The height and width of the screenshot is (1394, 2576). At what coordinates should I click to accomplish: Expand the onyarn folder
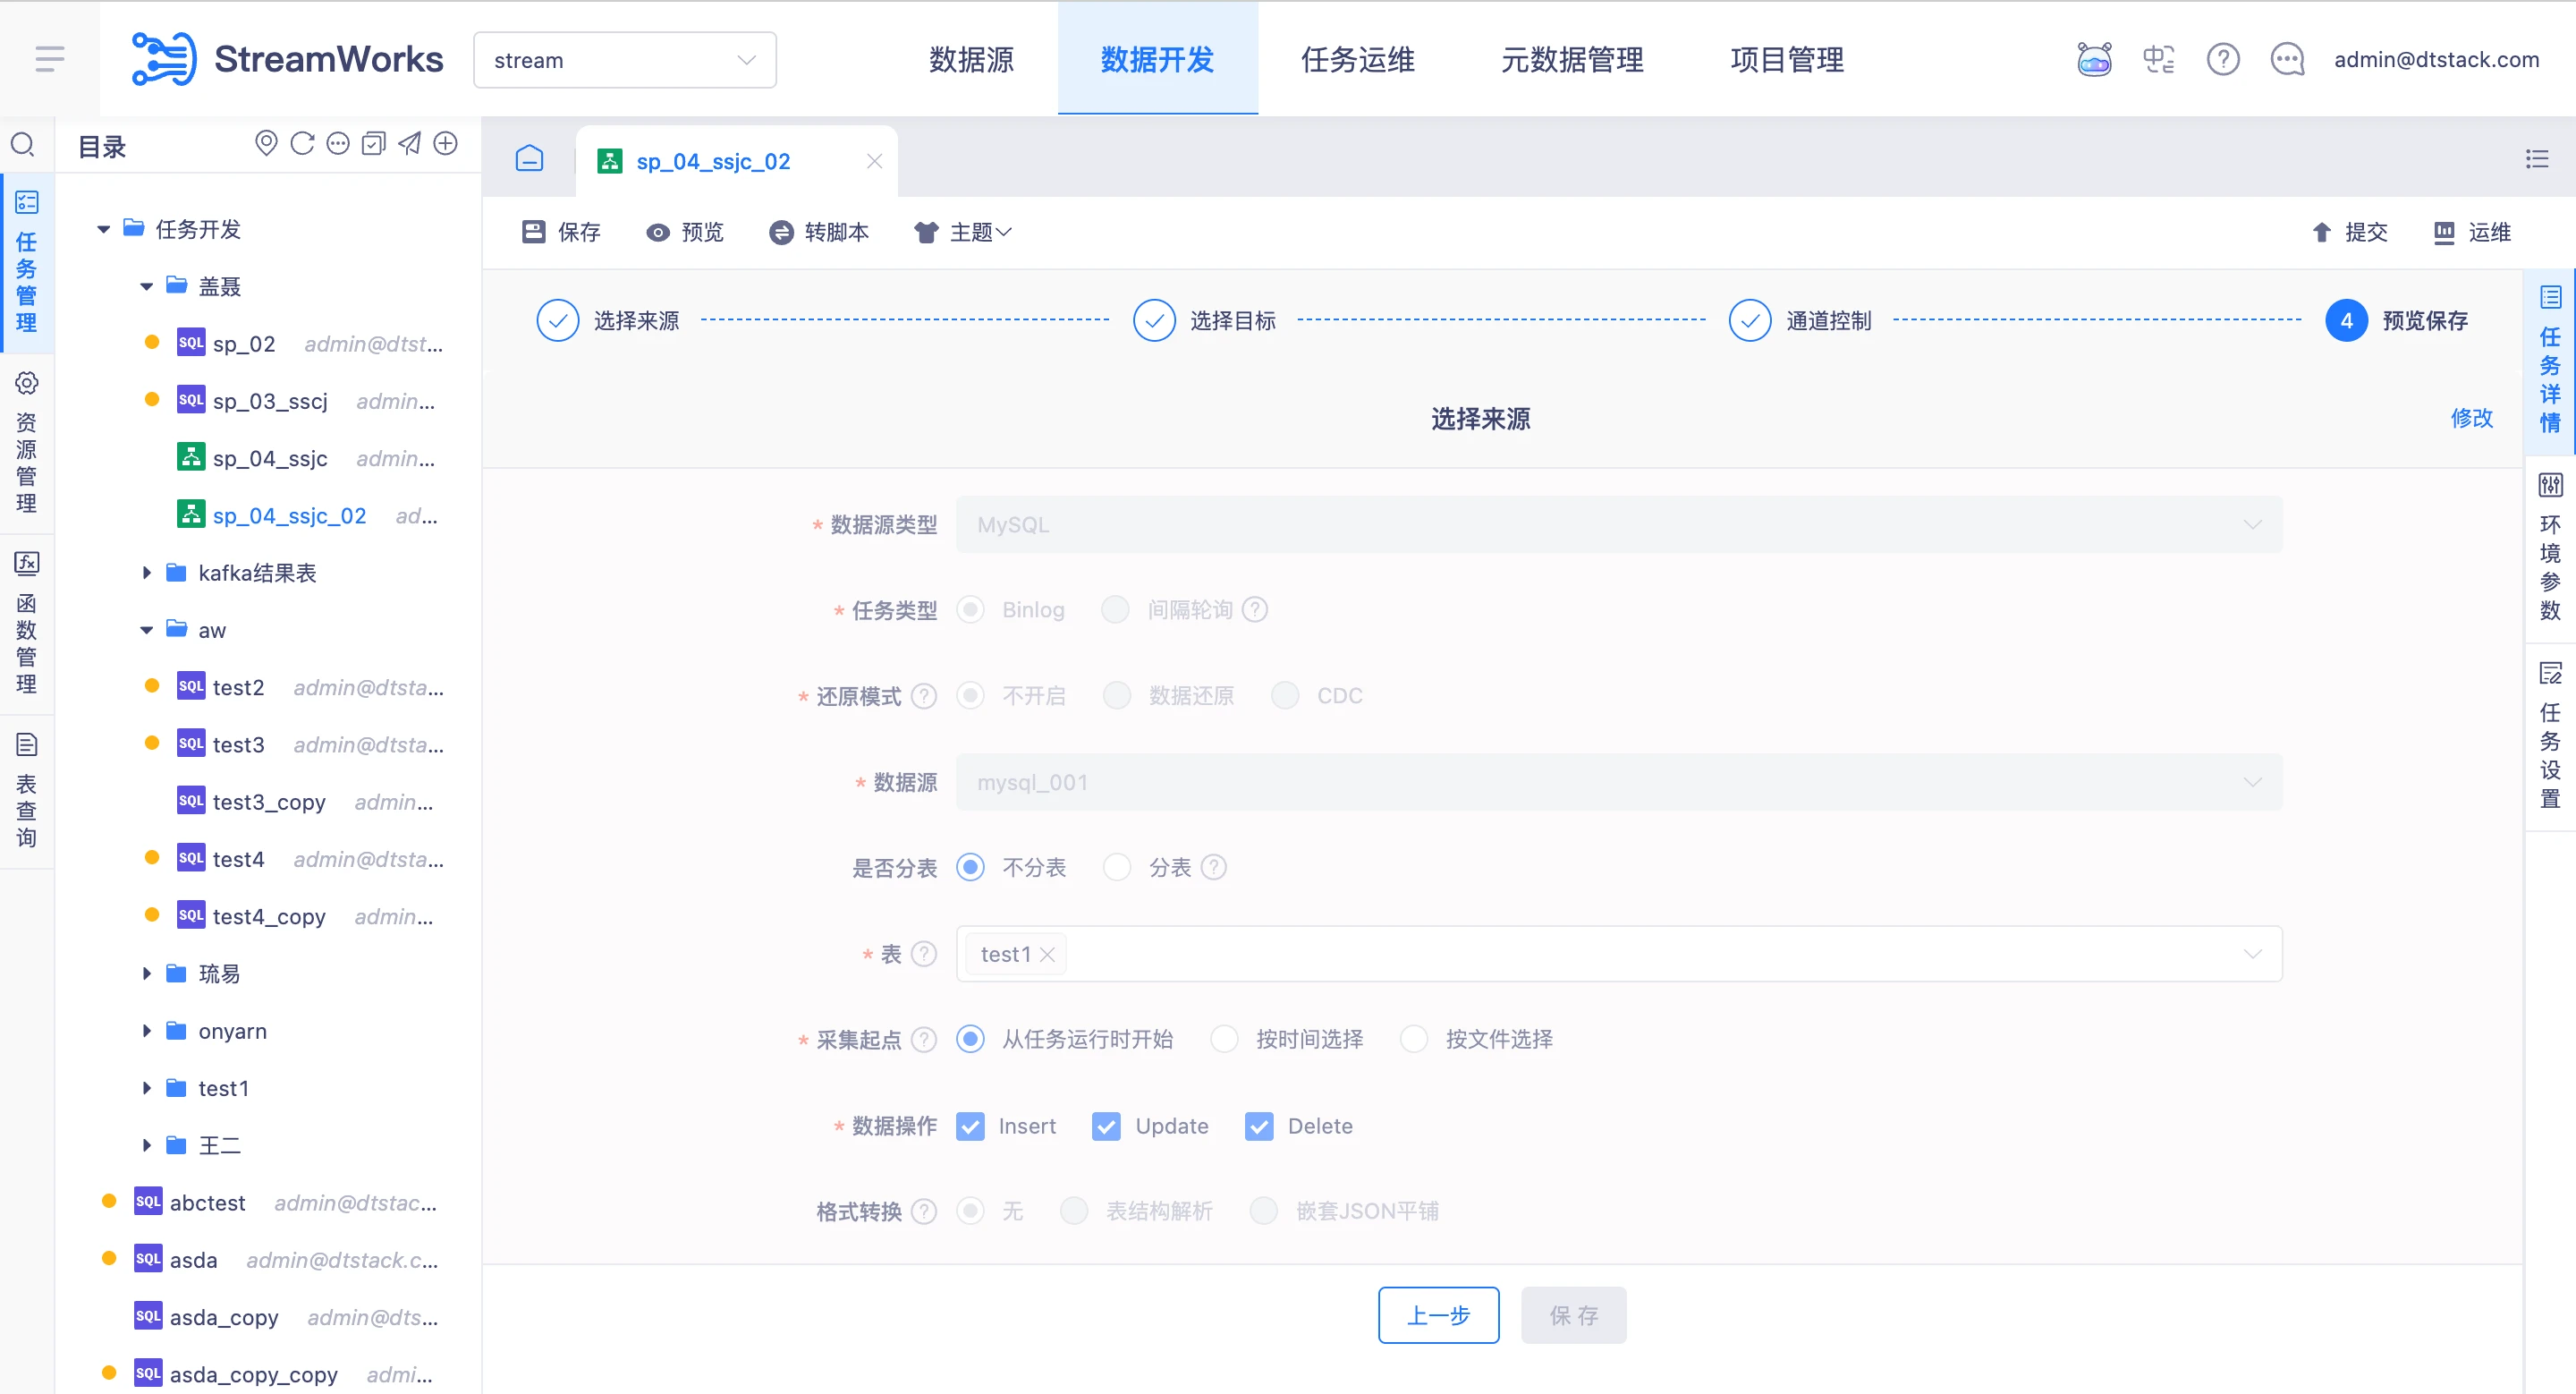pos(146,1031)
